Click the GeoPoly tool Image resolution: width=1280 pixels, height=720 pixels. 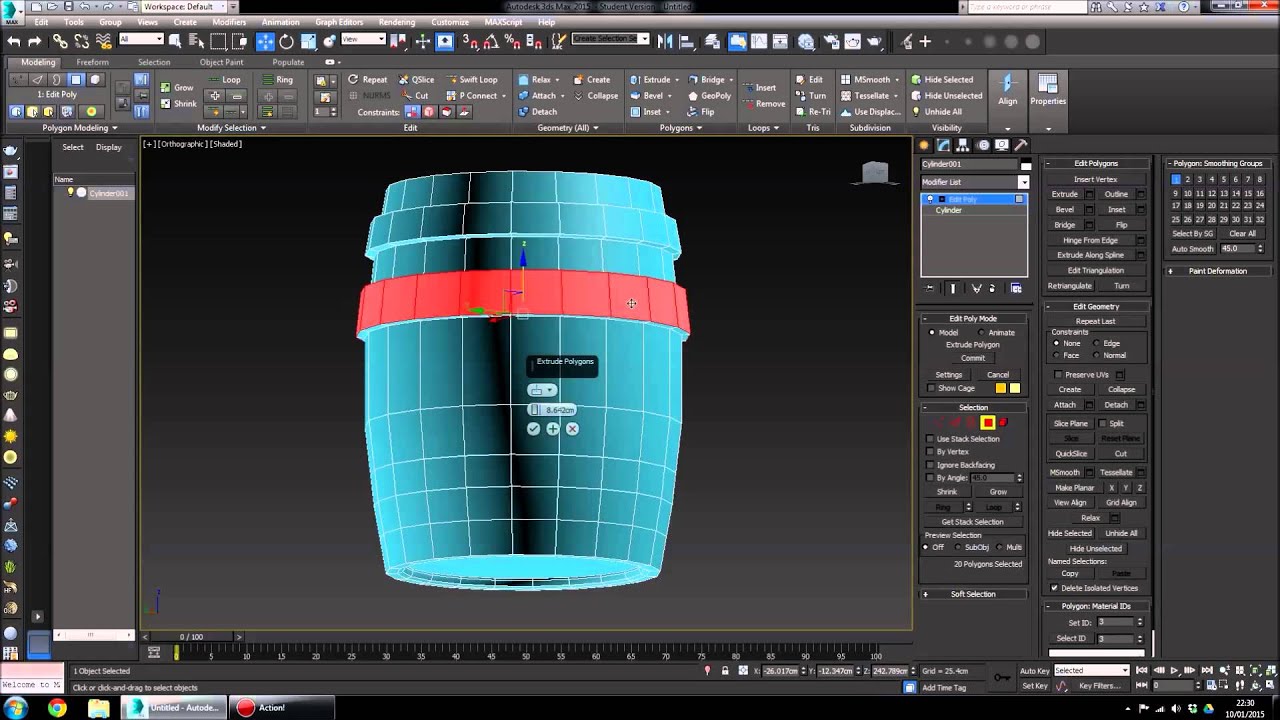(x=709, y=96)
